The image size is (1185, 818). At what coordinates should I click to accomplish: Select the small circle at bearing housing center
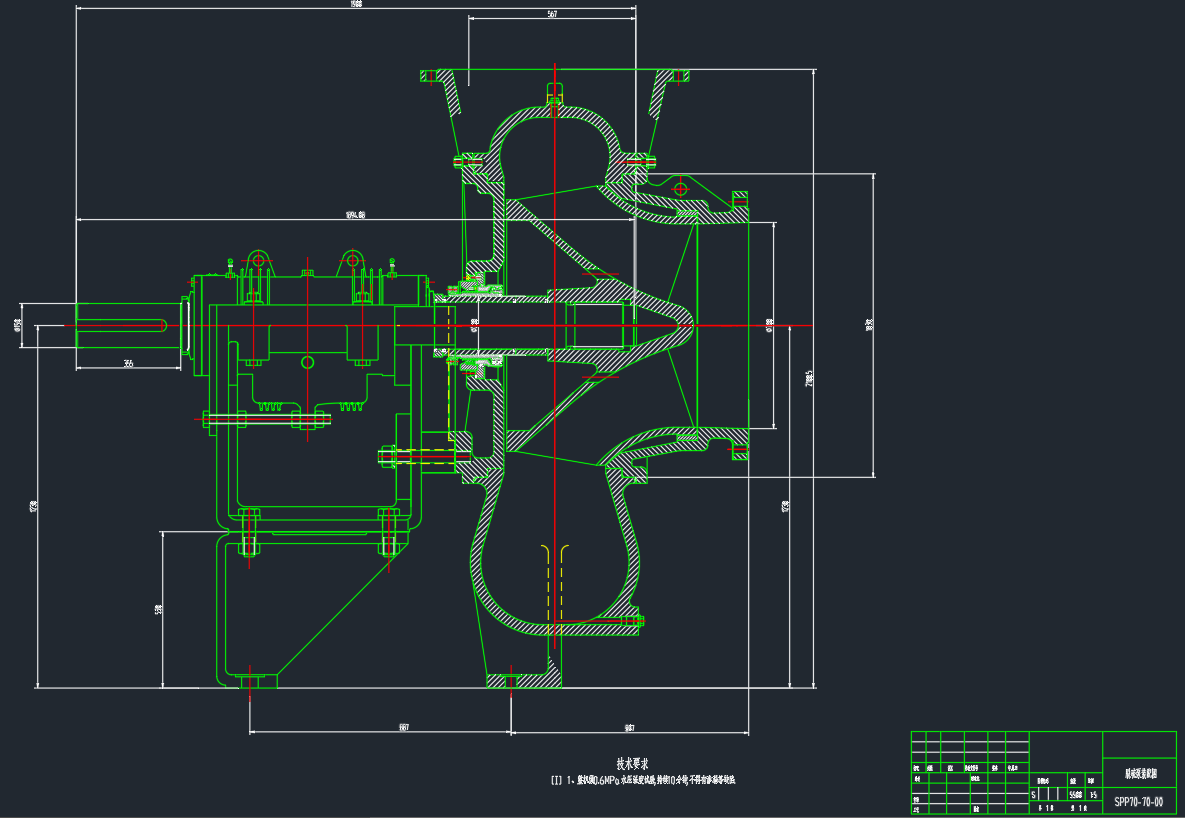pos(307,362)
